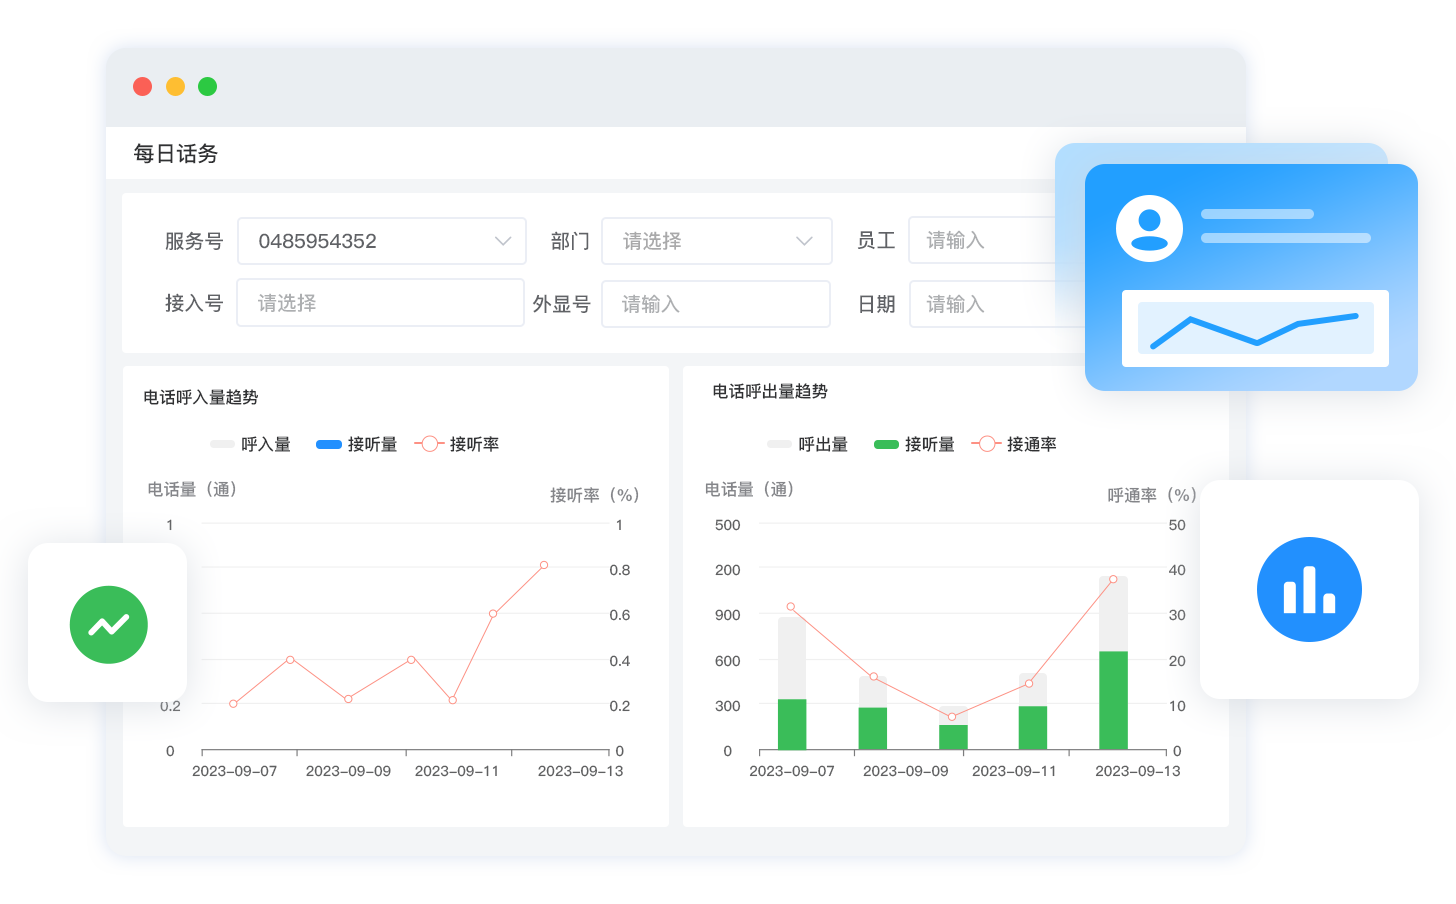Toggle 呼出量 legend in outbound chart

(x=808, y=444)
